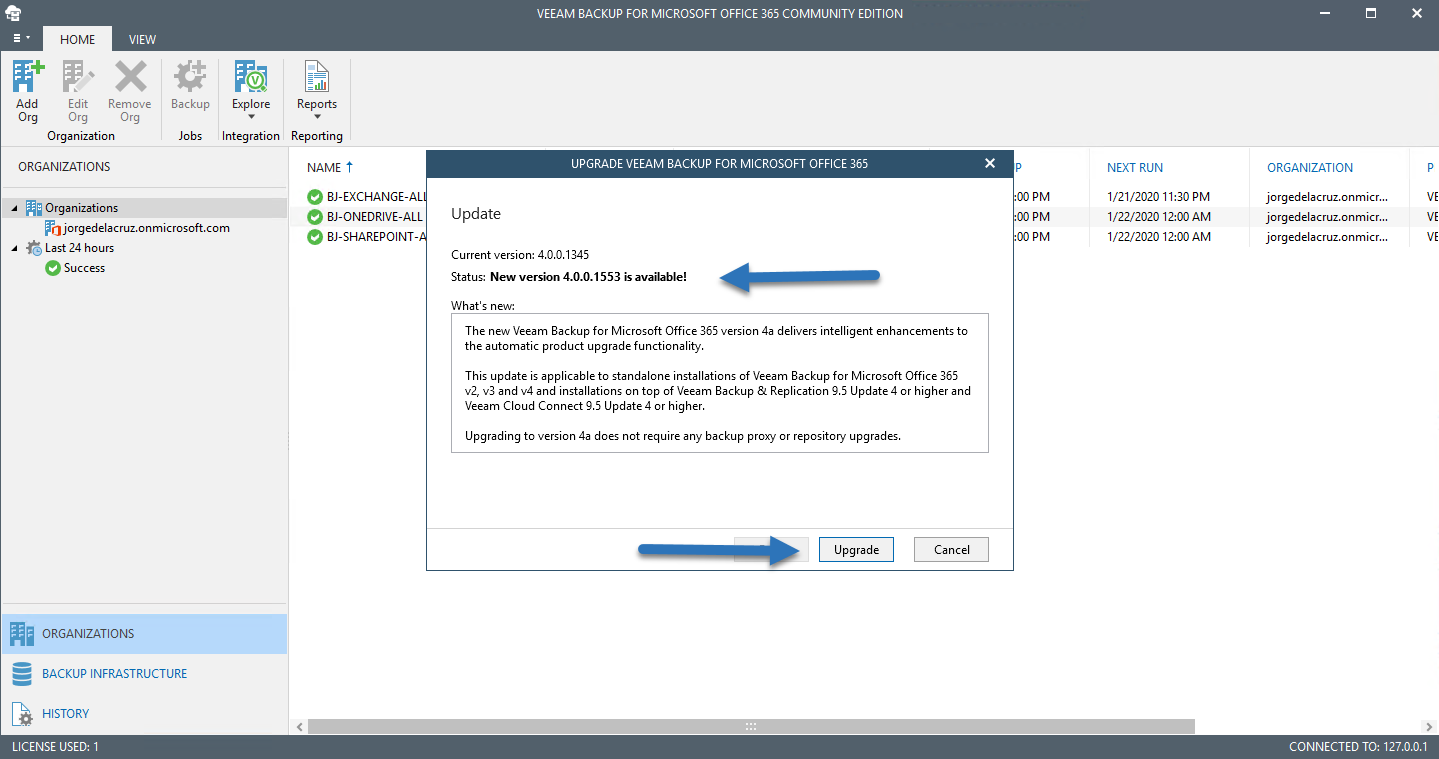The image size is (1439, 759).
Task: Click the Add Org toolbar icon
Action: [28, 78]
